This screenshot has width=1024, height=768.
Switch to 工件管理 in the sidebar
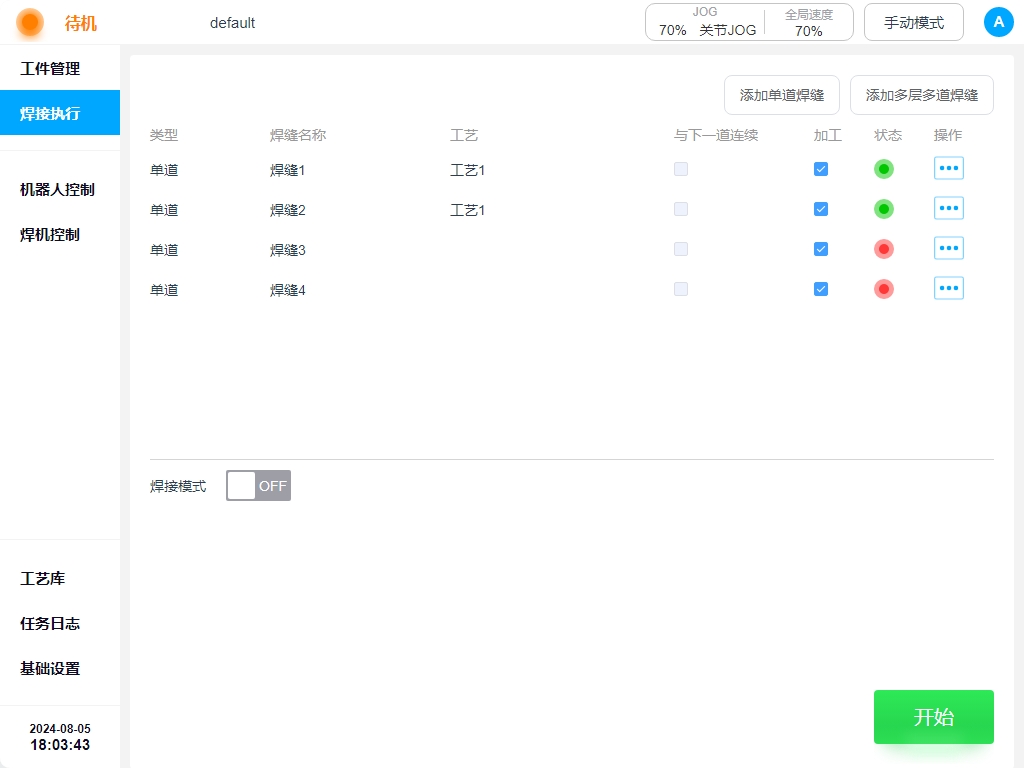(x=50, y=69)
